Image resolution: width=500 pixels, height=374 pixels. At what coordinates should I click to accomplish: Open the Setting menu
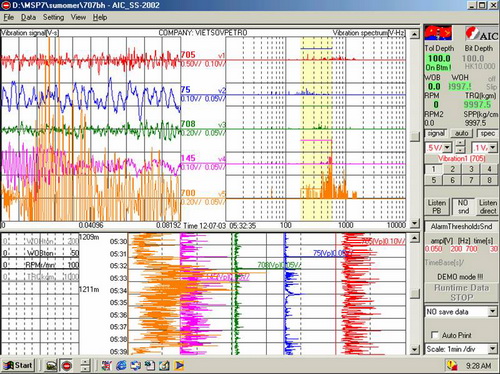53,17
